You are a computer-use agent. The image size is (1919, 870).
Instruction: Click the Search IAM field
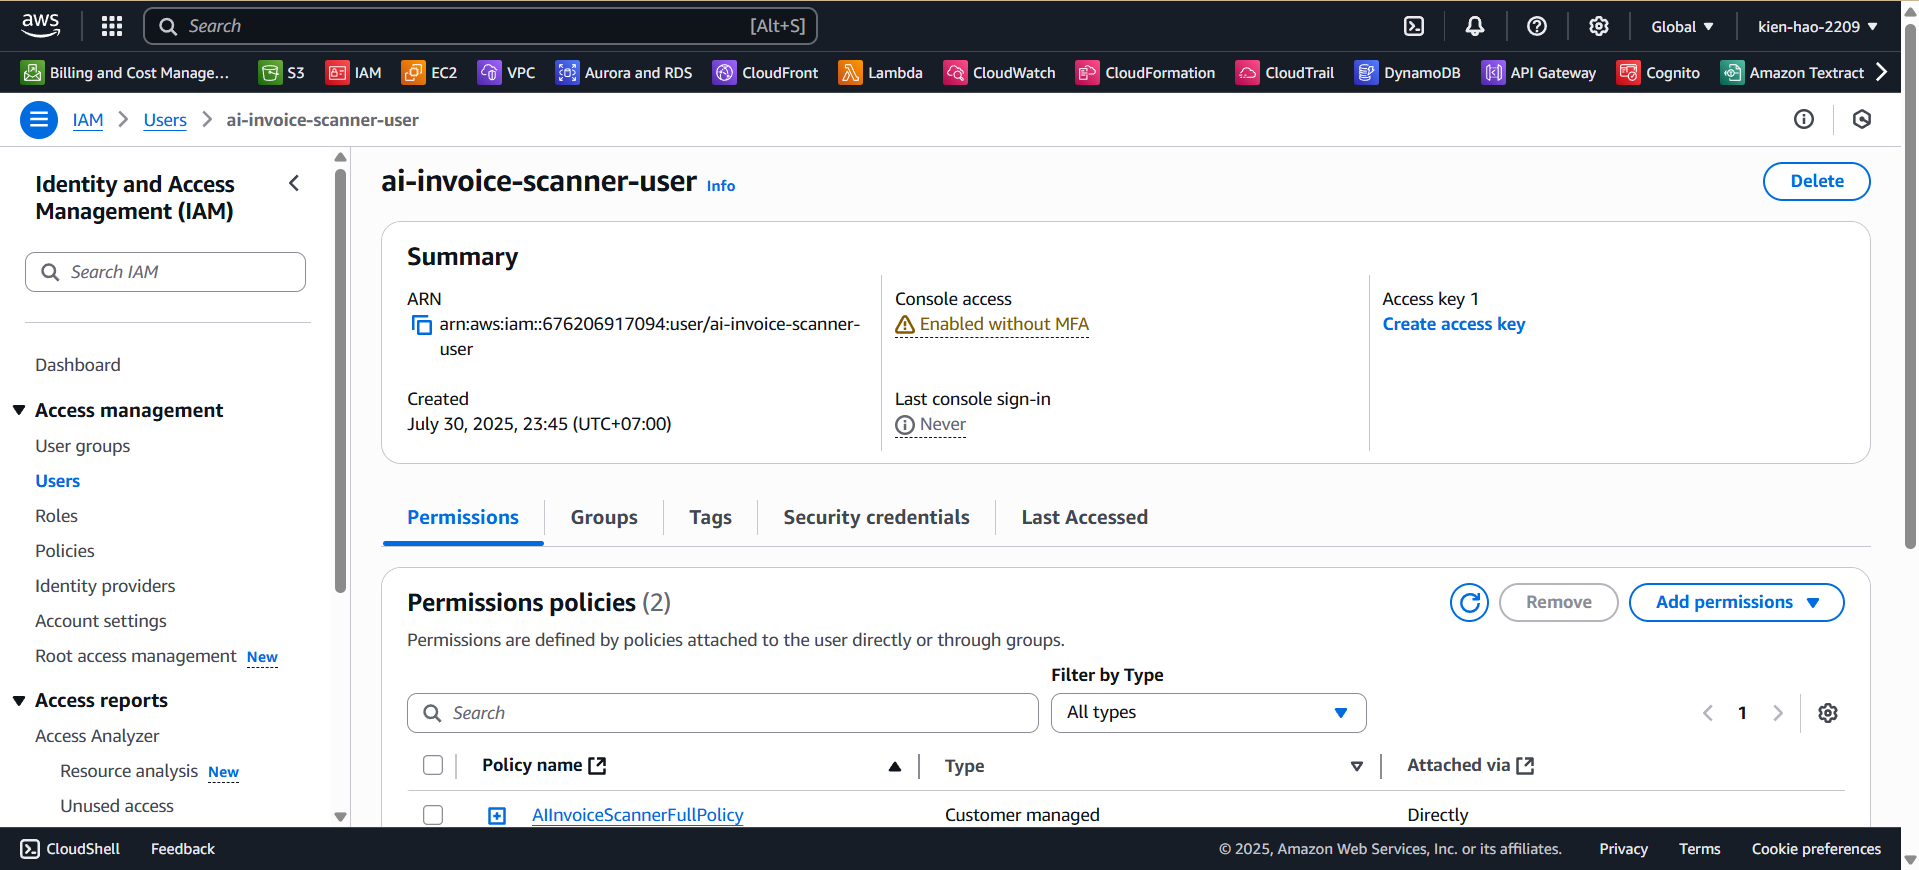pos(165,272)
